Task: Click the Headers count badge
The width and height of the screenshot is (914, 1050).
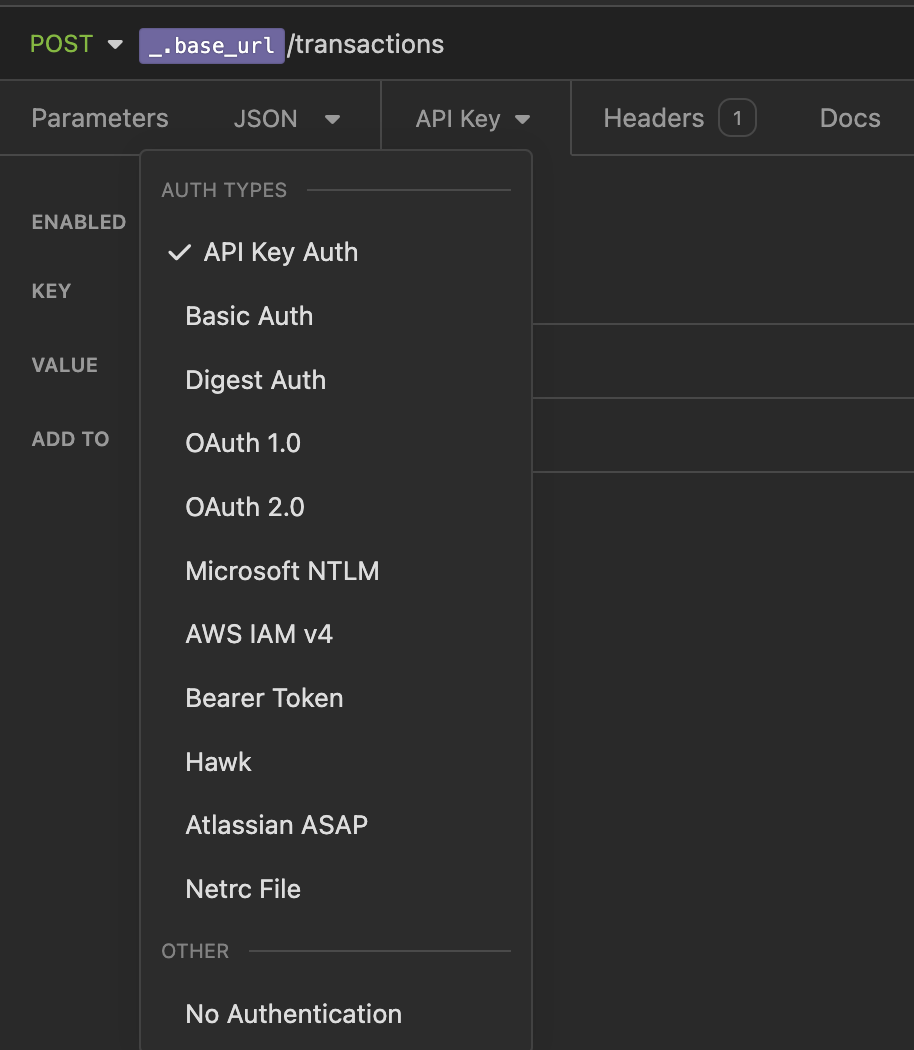Action: (x=737, y=119)
